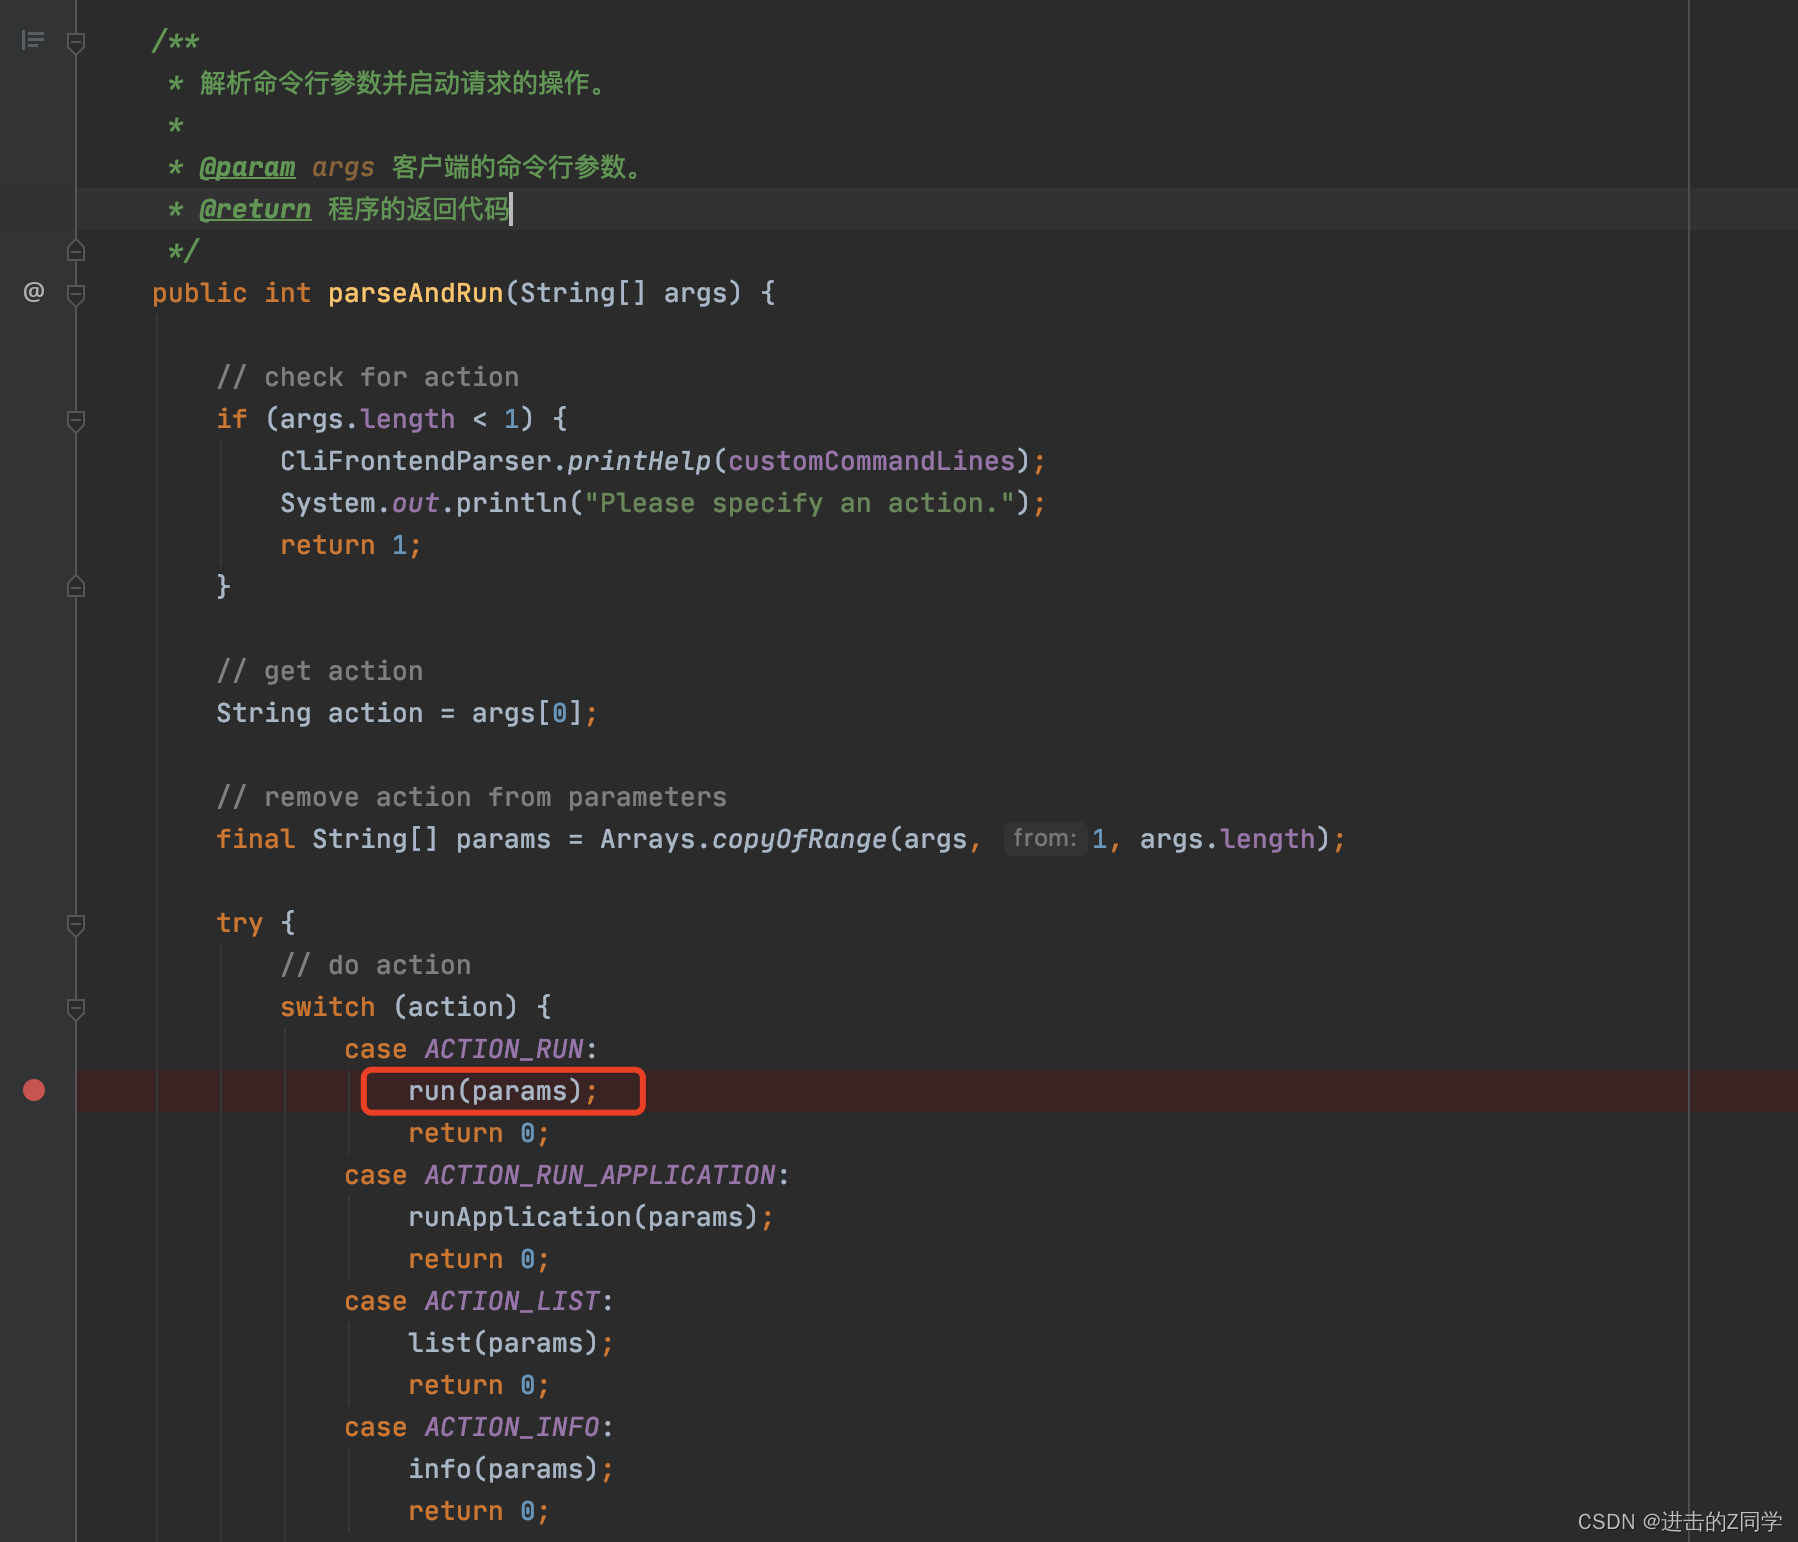Click the @ annotation gutter icon beside parseAndRun
Screen dimensions: 1798x1542
tap(34, 292)
